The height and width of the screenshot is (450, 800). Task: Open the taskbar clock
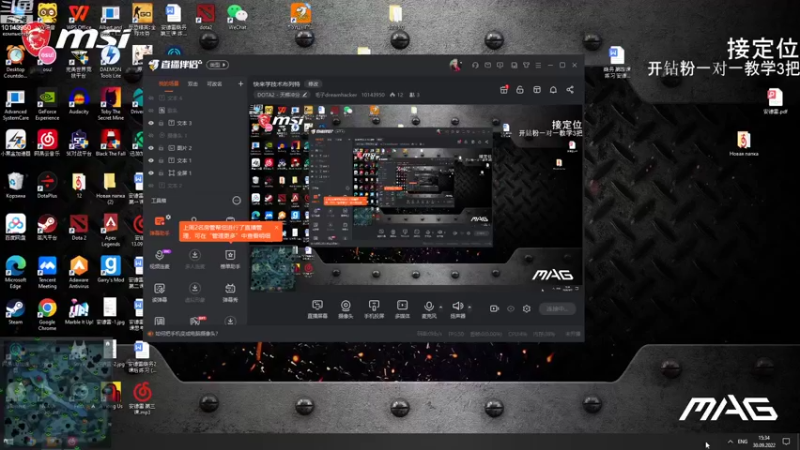tap(764, 442)
